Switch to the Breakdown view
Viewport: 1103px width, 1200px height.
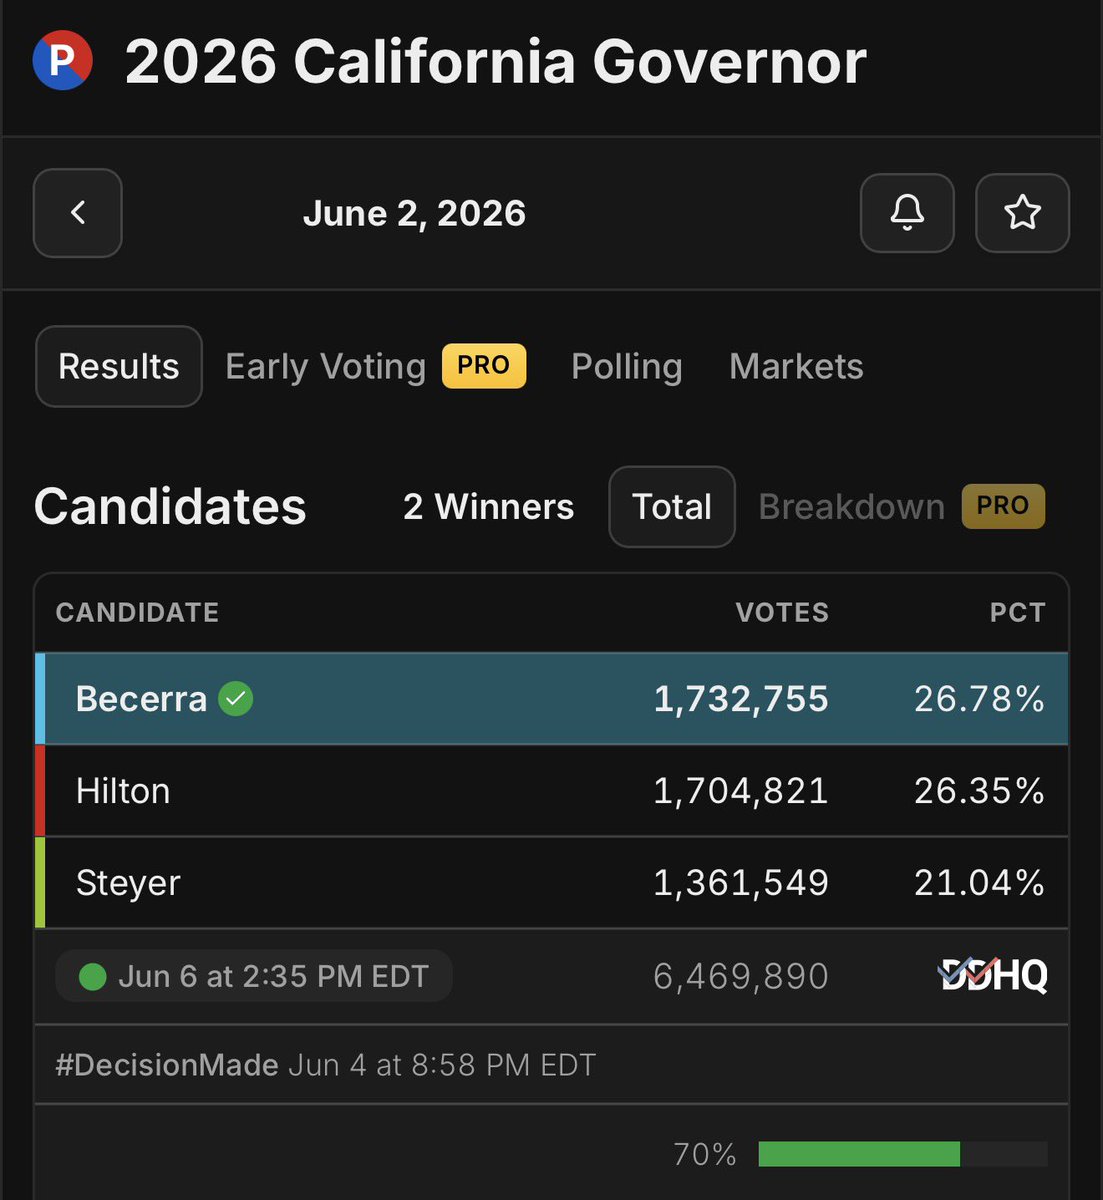point(851,506)
